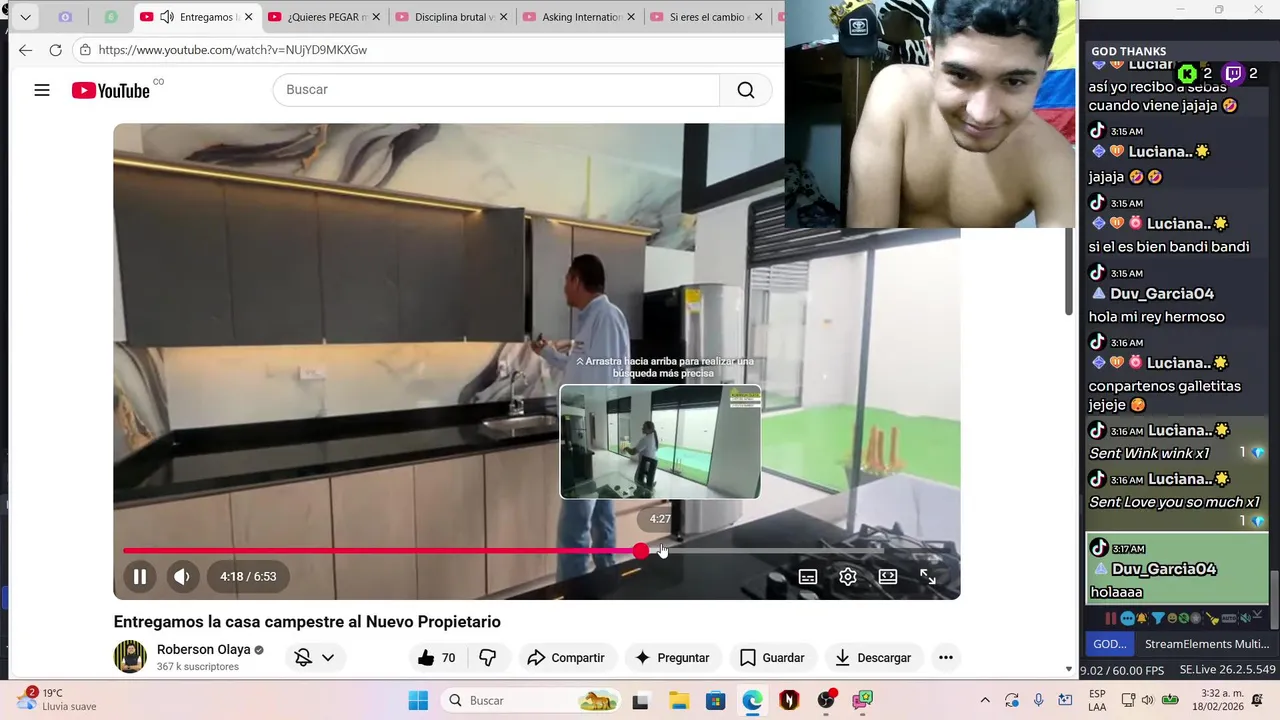Like the video with thumbs up
Image resolution: width=1280 pixels, height=720 pixels.
tap(436, 657)
